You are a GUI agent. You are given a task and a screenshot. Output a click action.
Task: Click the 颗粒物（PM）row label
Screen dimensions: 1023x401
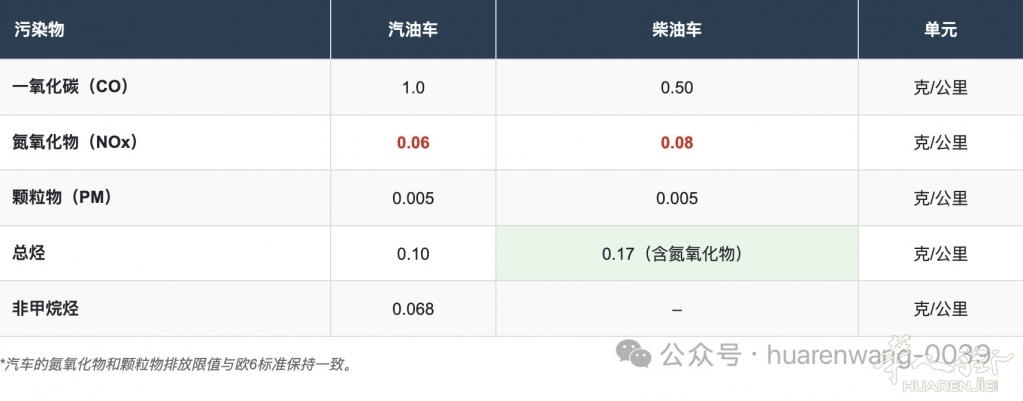click(68, 197)
